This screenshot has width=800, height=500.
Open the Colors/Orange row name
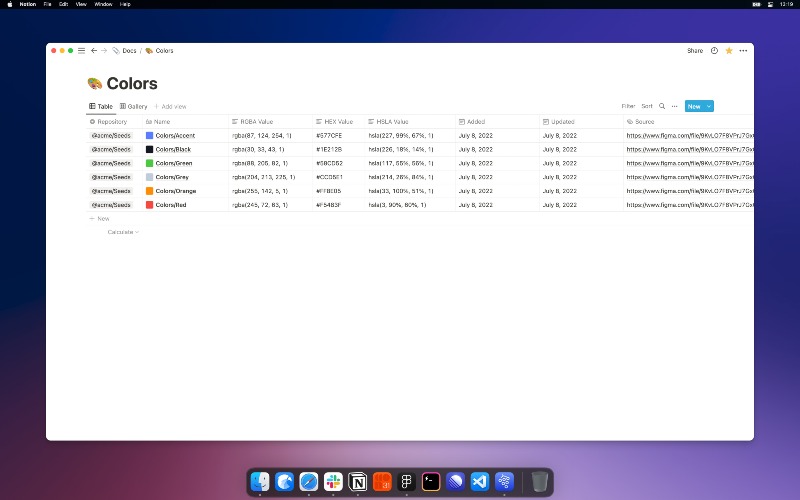(176, 190)
